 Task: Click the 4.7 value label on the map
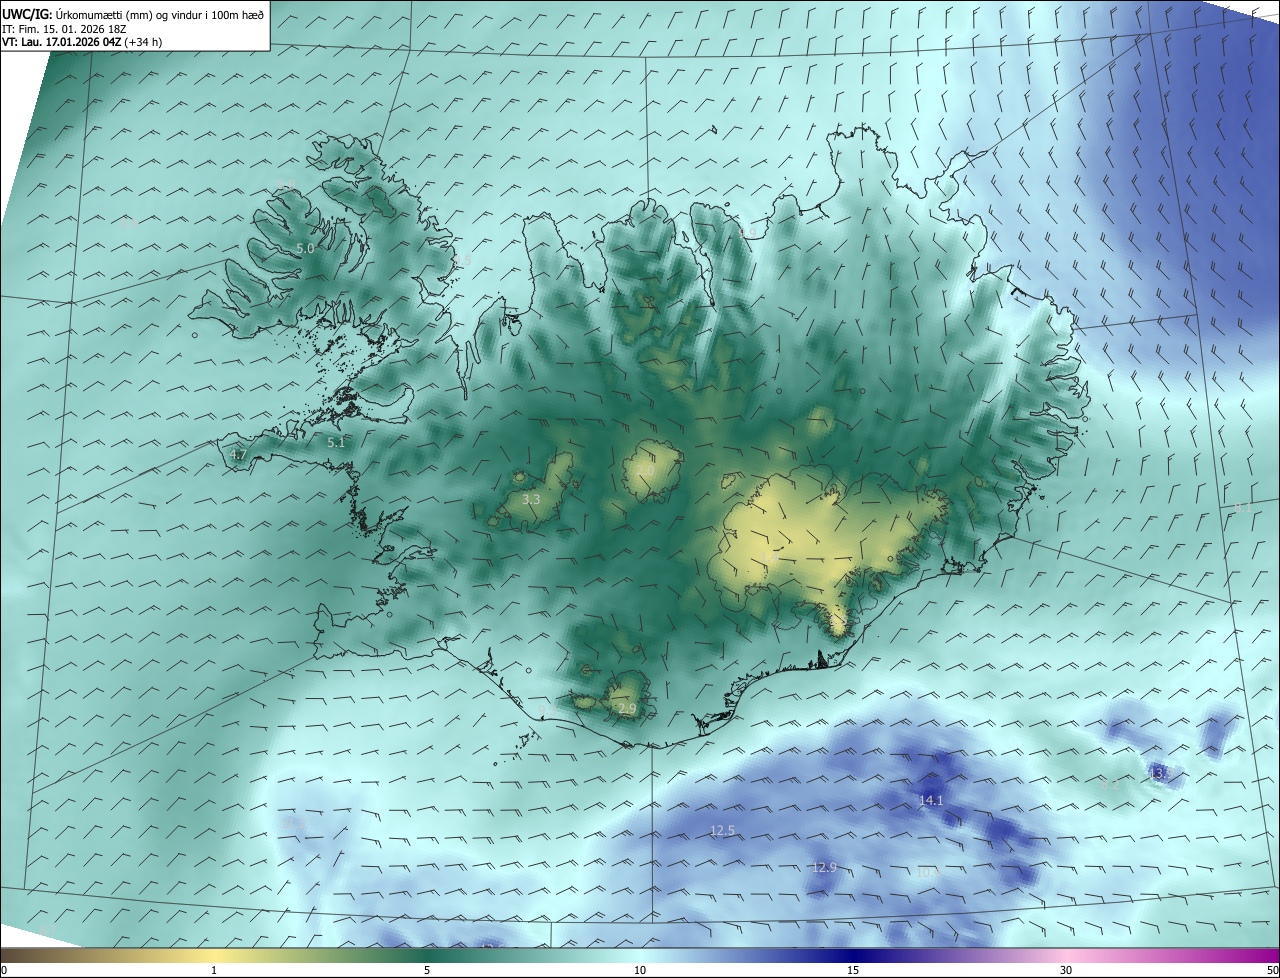(x=238, y=454)
